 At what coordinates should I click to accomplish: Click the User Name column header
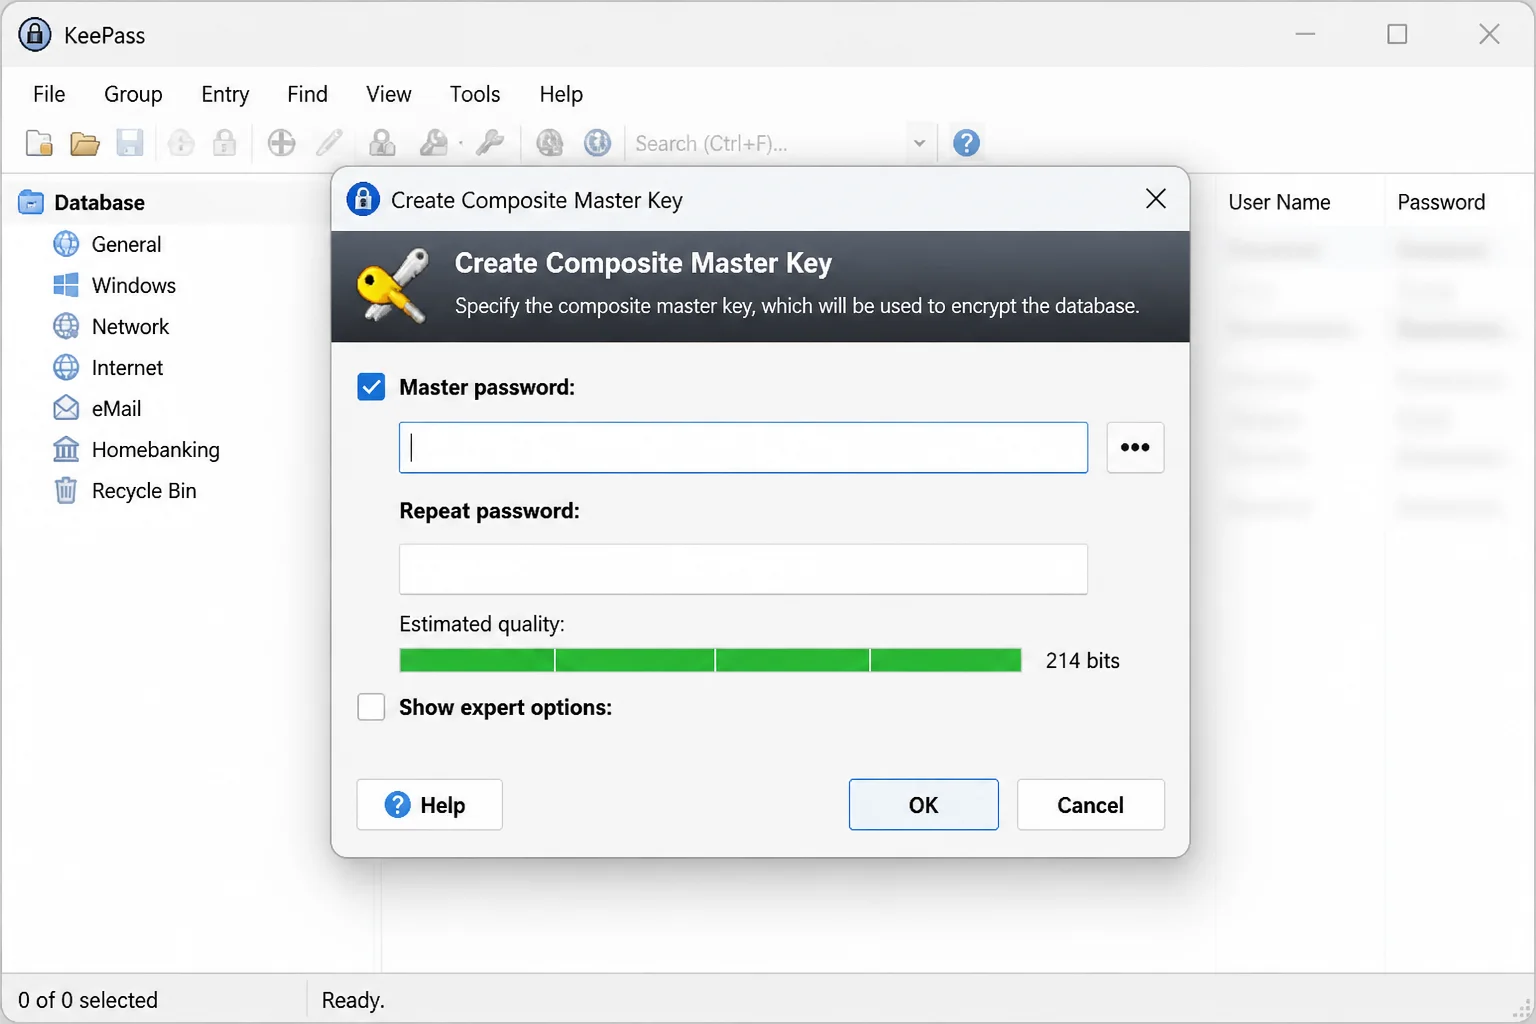click(x=1279, y=202)
